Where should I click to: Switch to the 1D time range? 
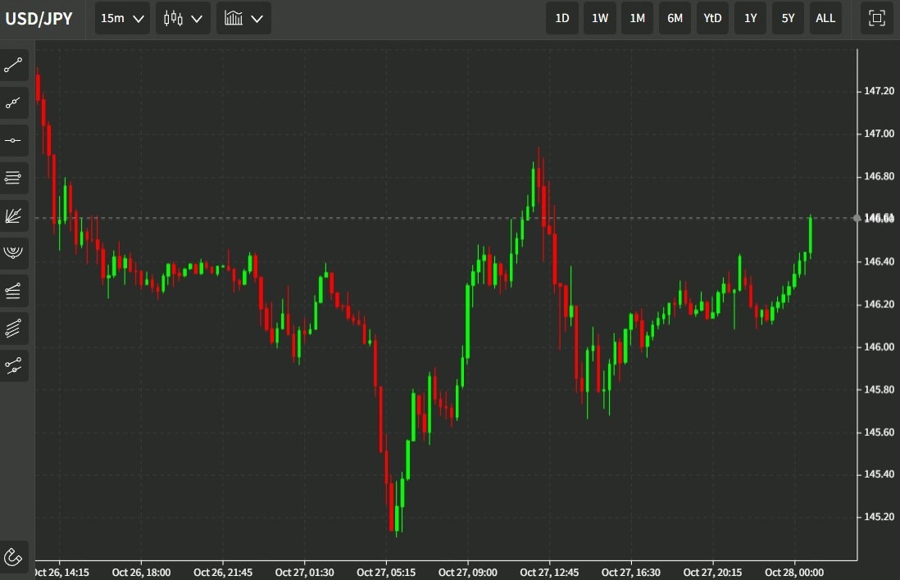click(562, 17)
